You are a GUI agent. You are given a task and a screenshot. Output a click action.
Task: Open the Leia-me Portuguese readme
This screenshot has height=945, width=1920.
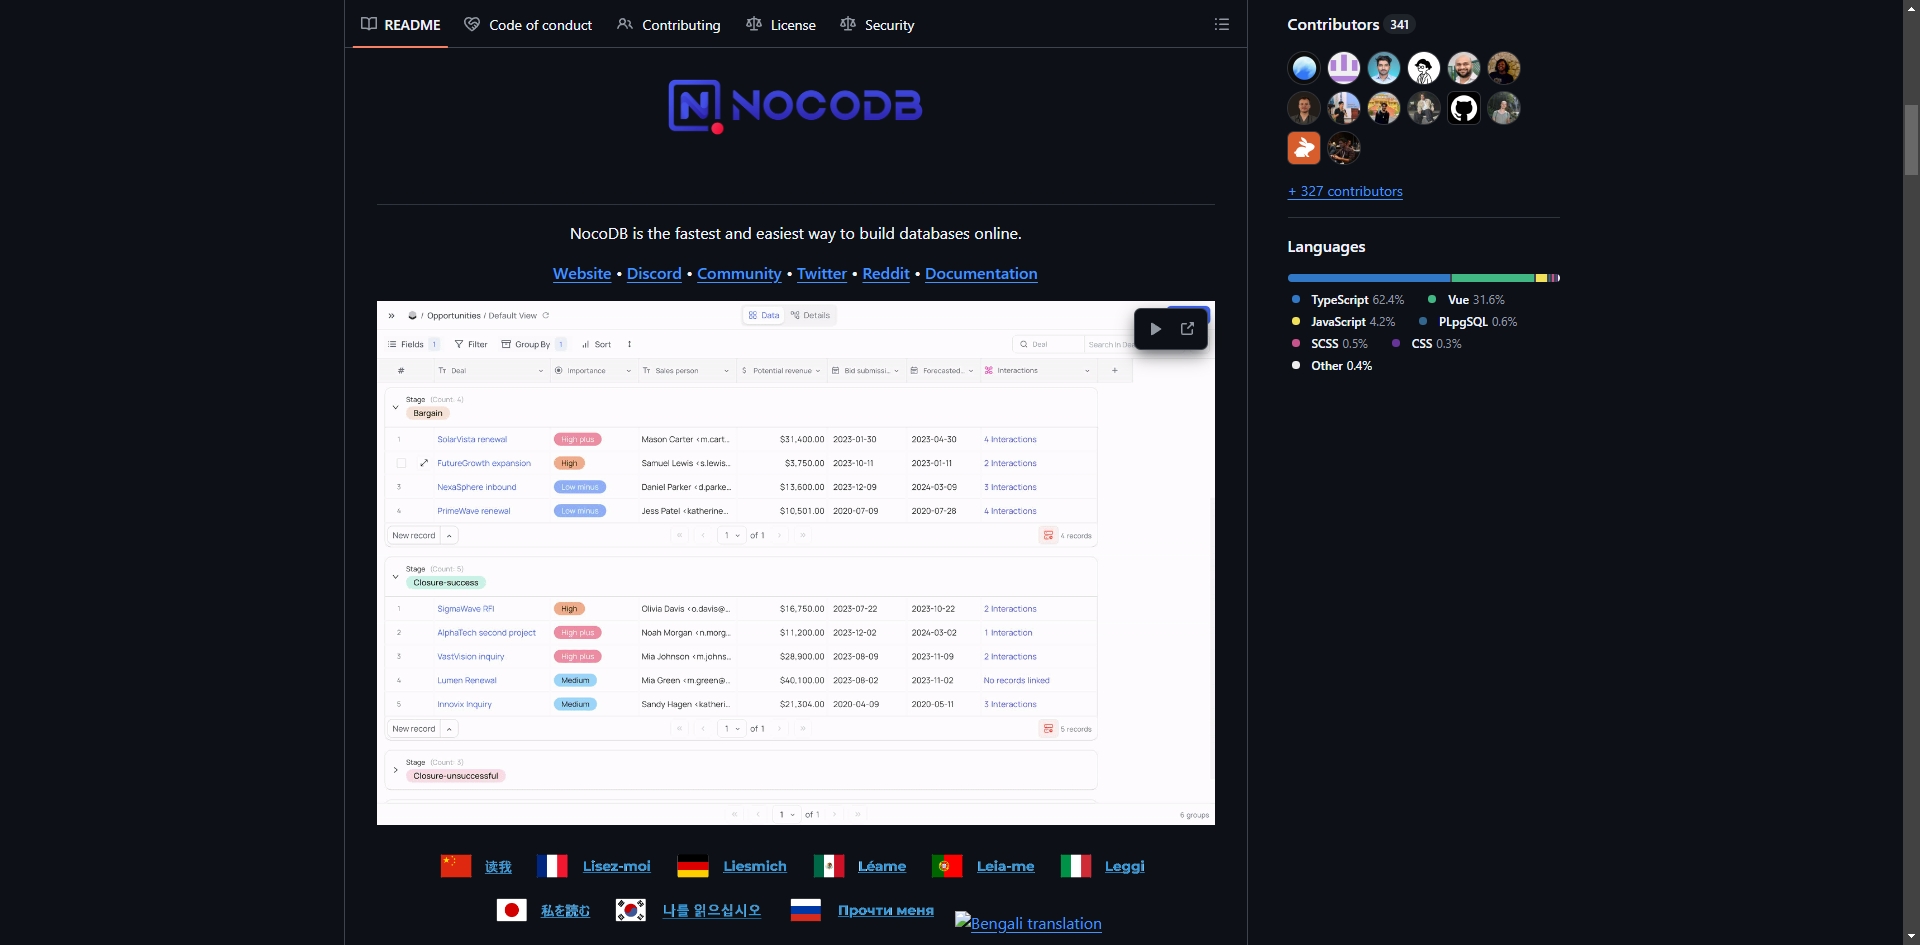pyautogui.click(x=1006, y=866)
